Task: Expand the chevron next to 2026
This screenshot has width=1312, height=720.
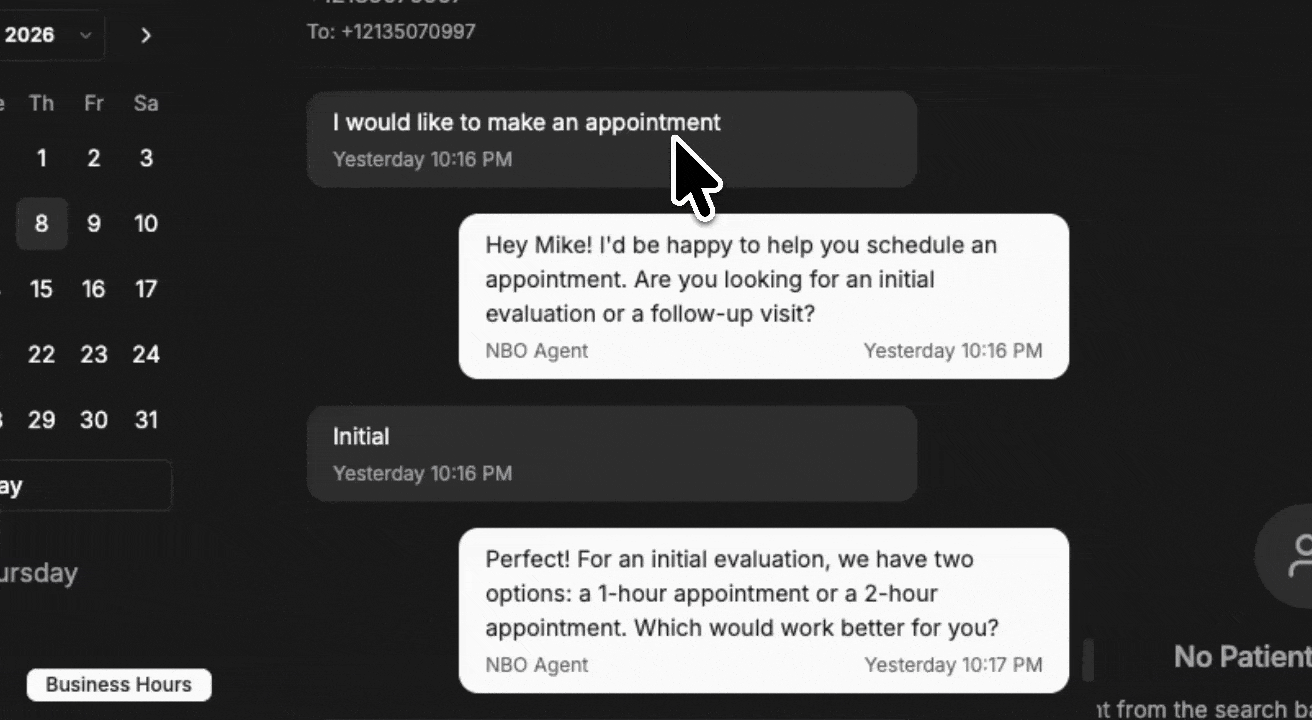Action: 83,35
